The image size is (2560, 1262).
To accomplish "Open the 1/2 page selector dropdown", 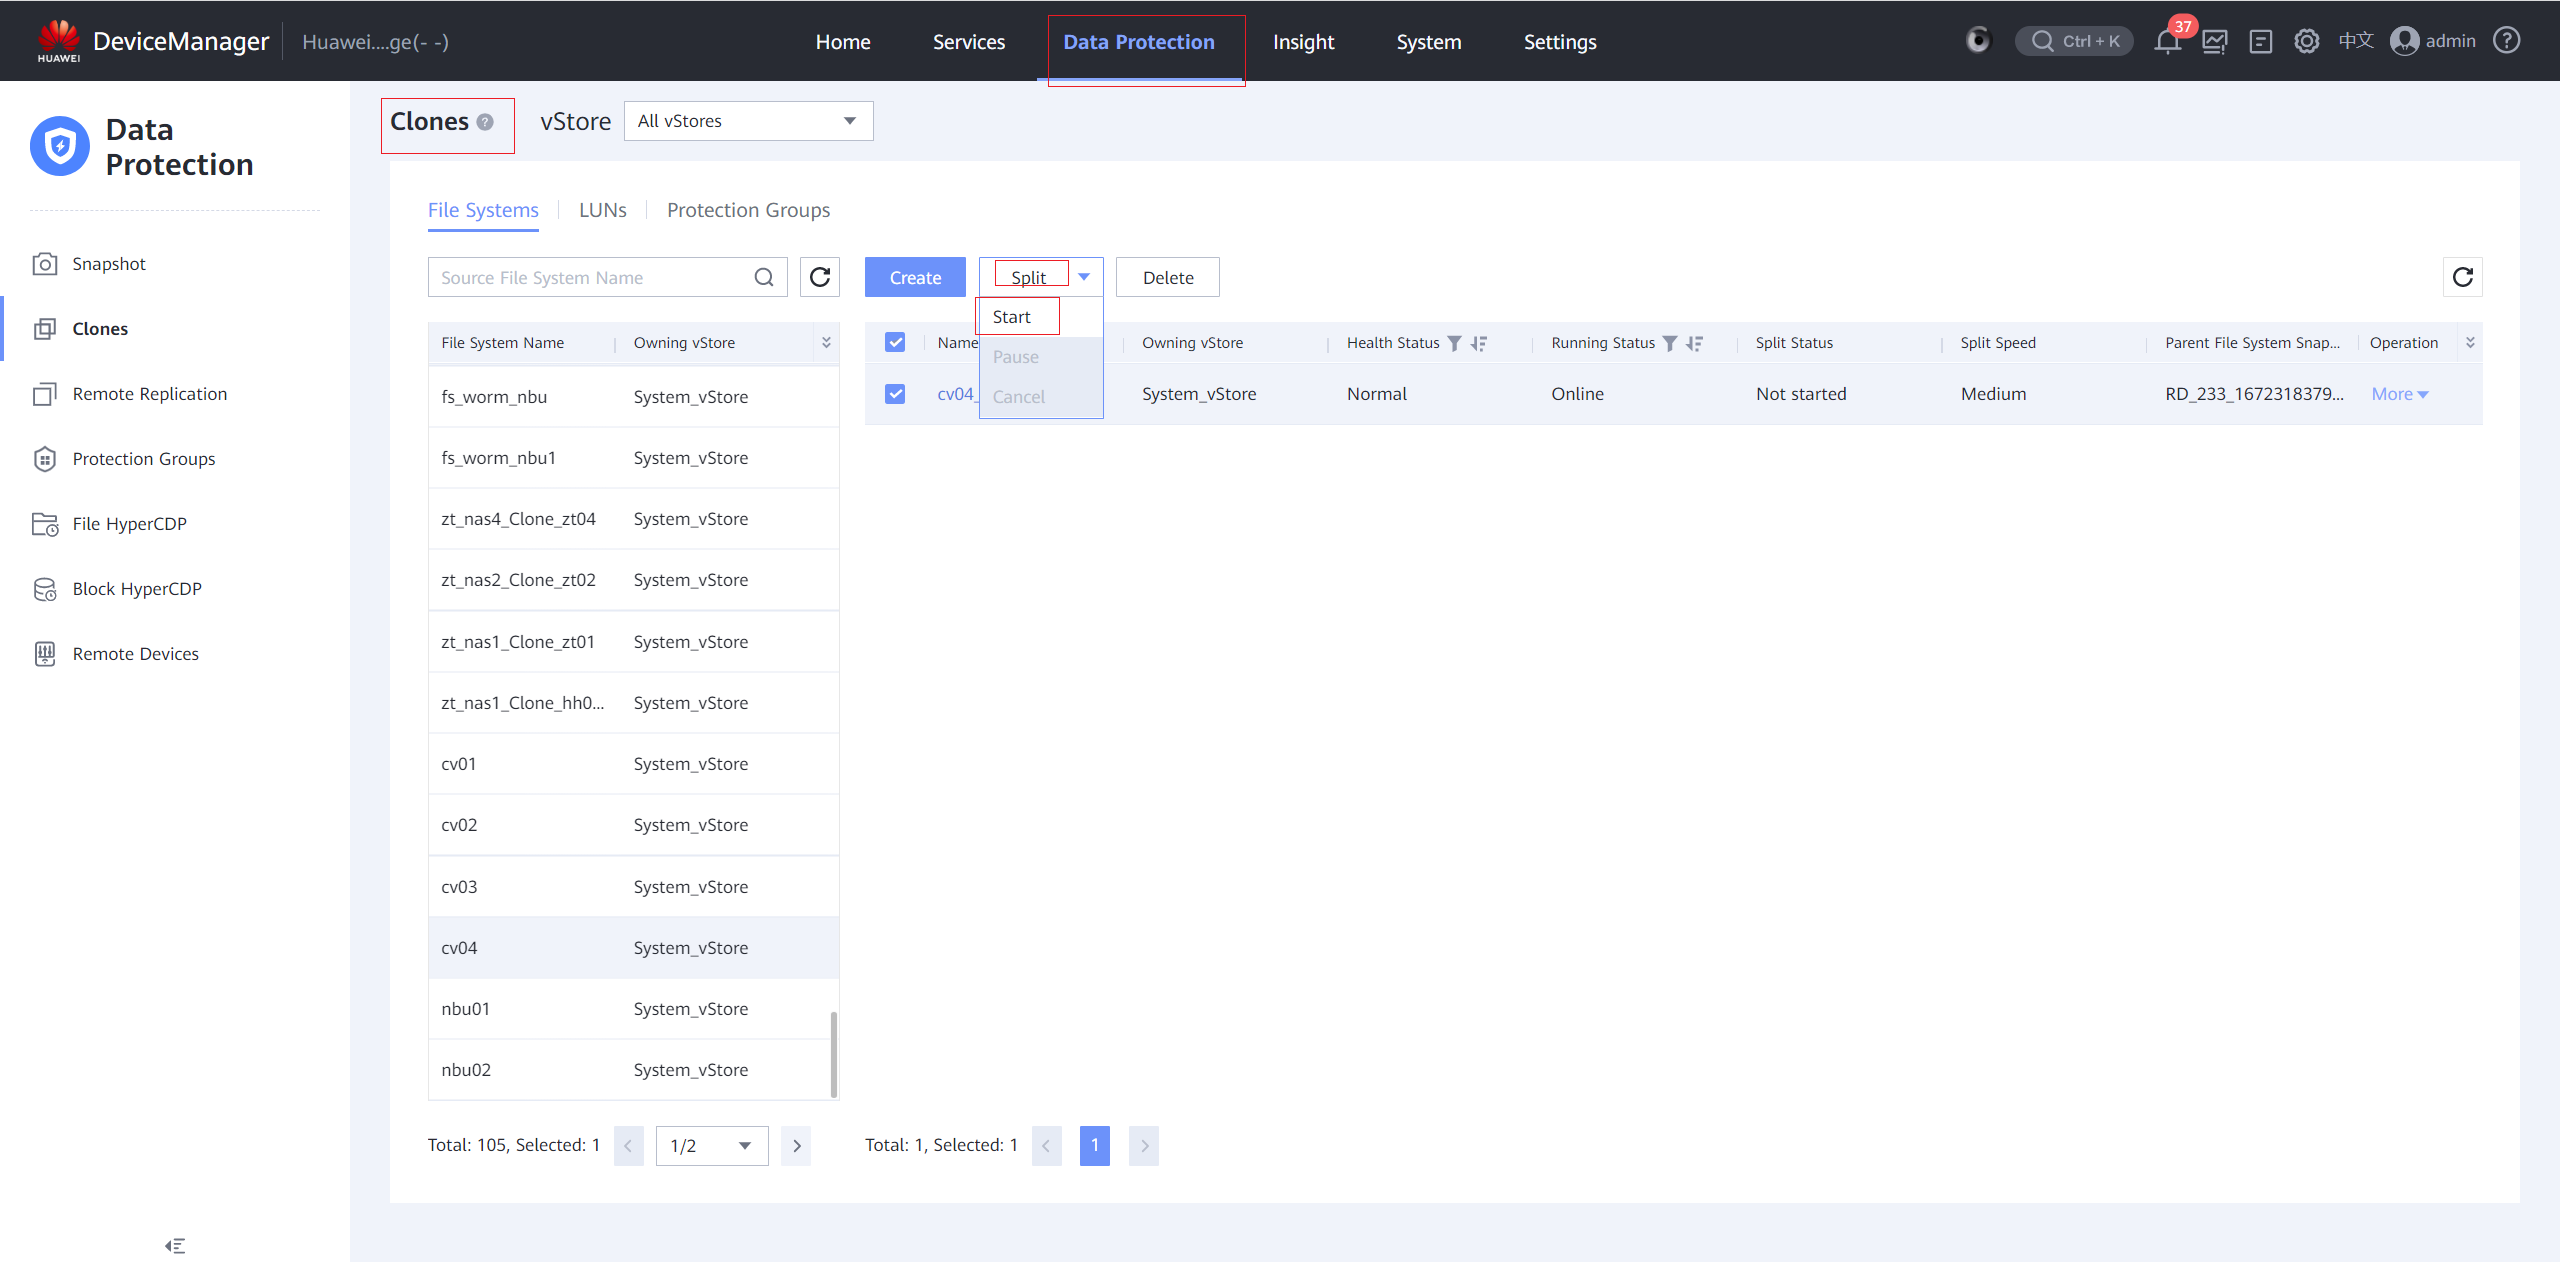I will click(711, 1145).
